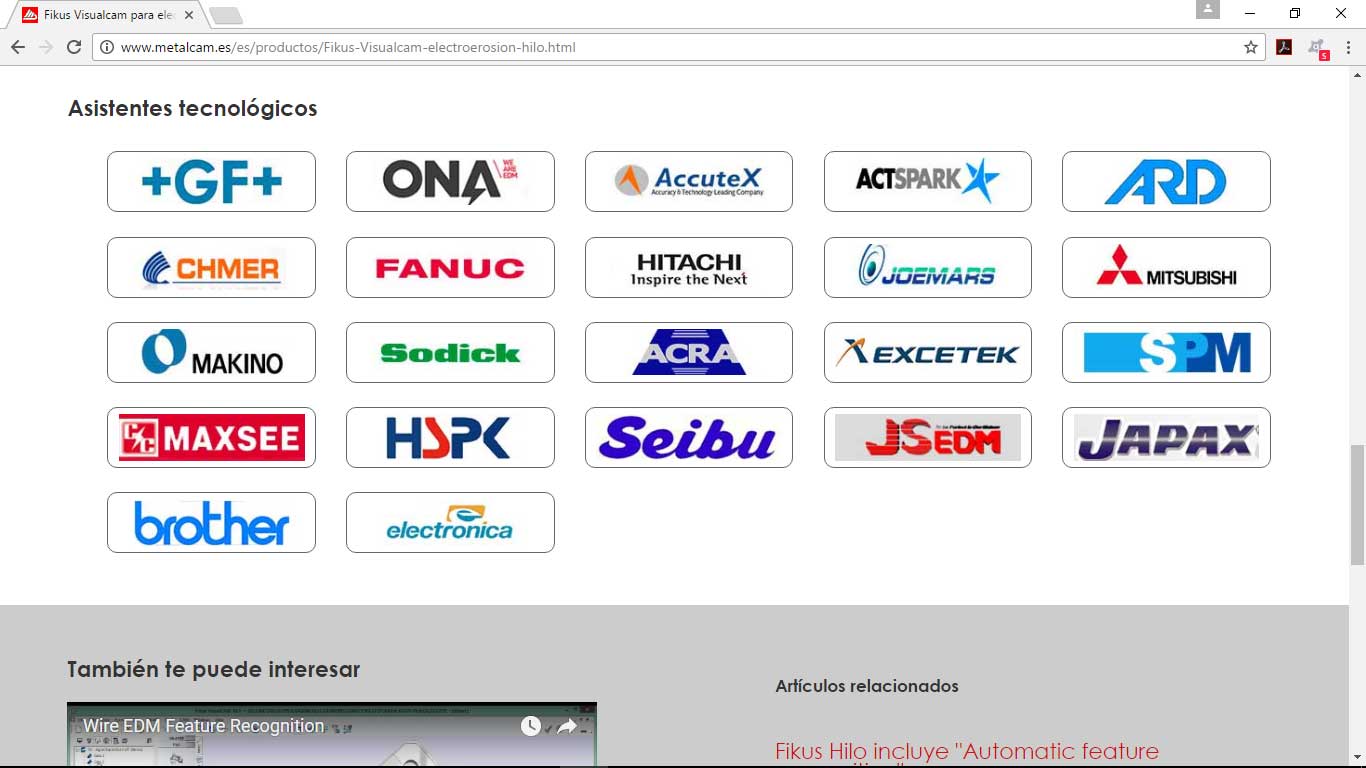Click the Asistentes tecnológicos heading
The height and width of the screenshot is (768, 1366).
point(192,108)
